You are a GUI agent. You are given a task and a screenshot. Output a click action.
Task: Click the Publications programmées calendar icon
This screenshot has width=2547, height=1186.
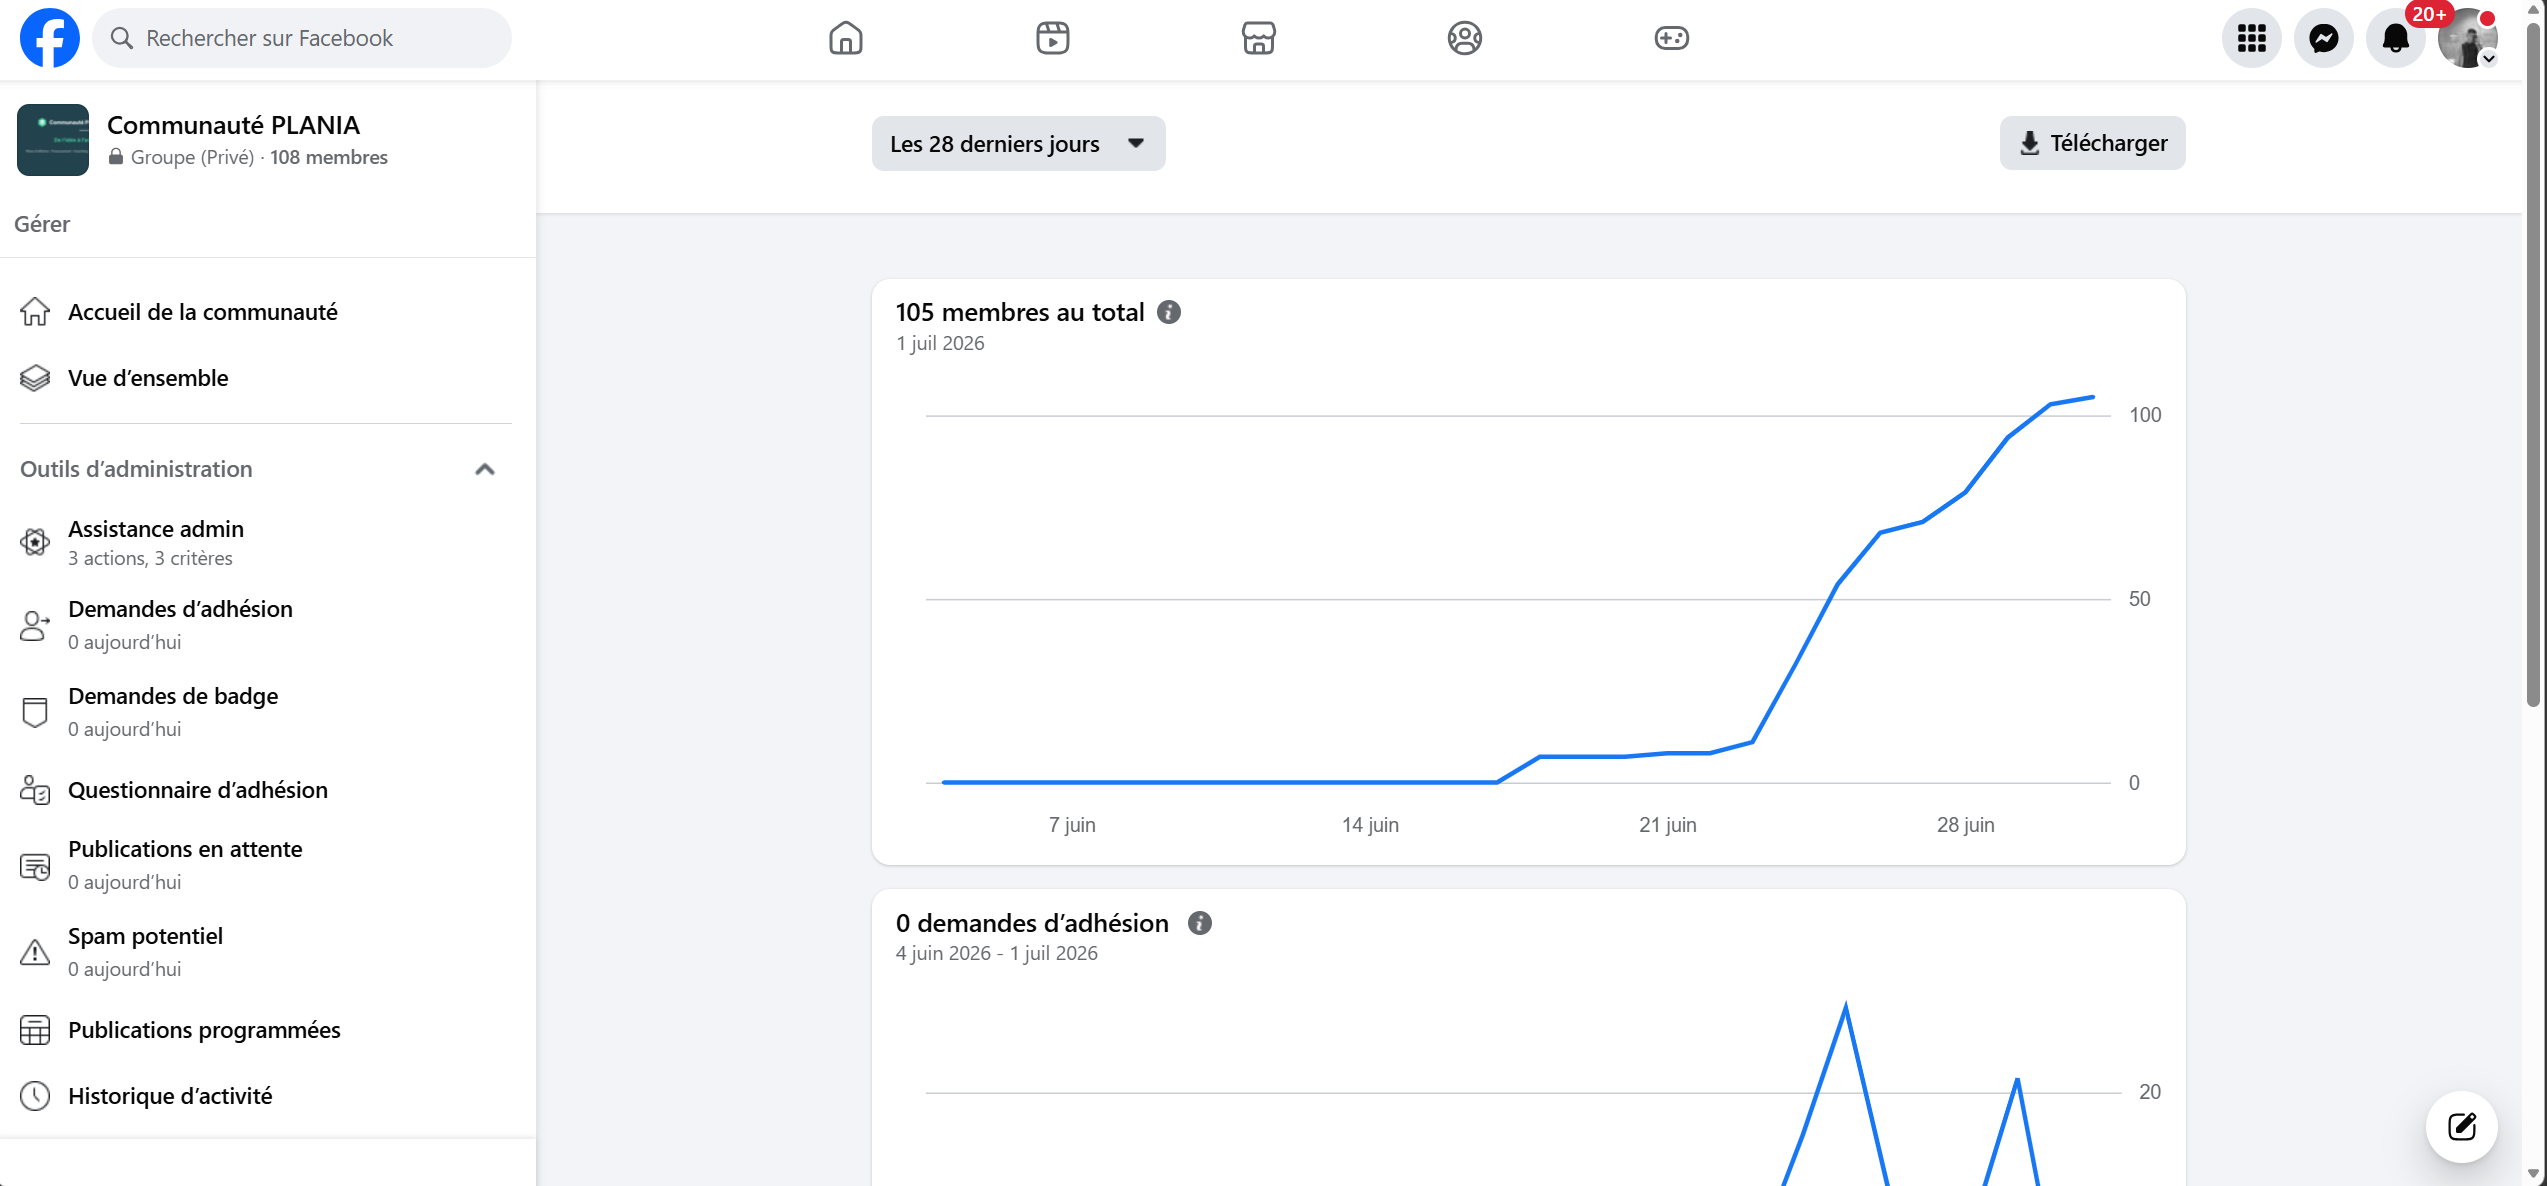pos(35,1030)
